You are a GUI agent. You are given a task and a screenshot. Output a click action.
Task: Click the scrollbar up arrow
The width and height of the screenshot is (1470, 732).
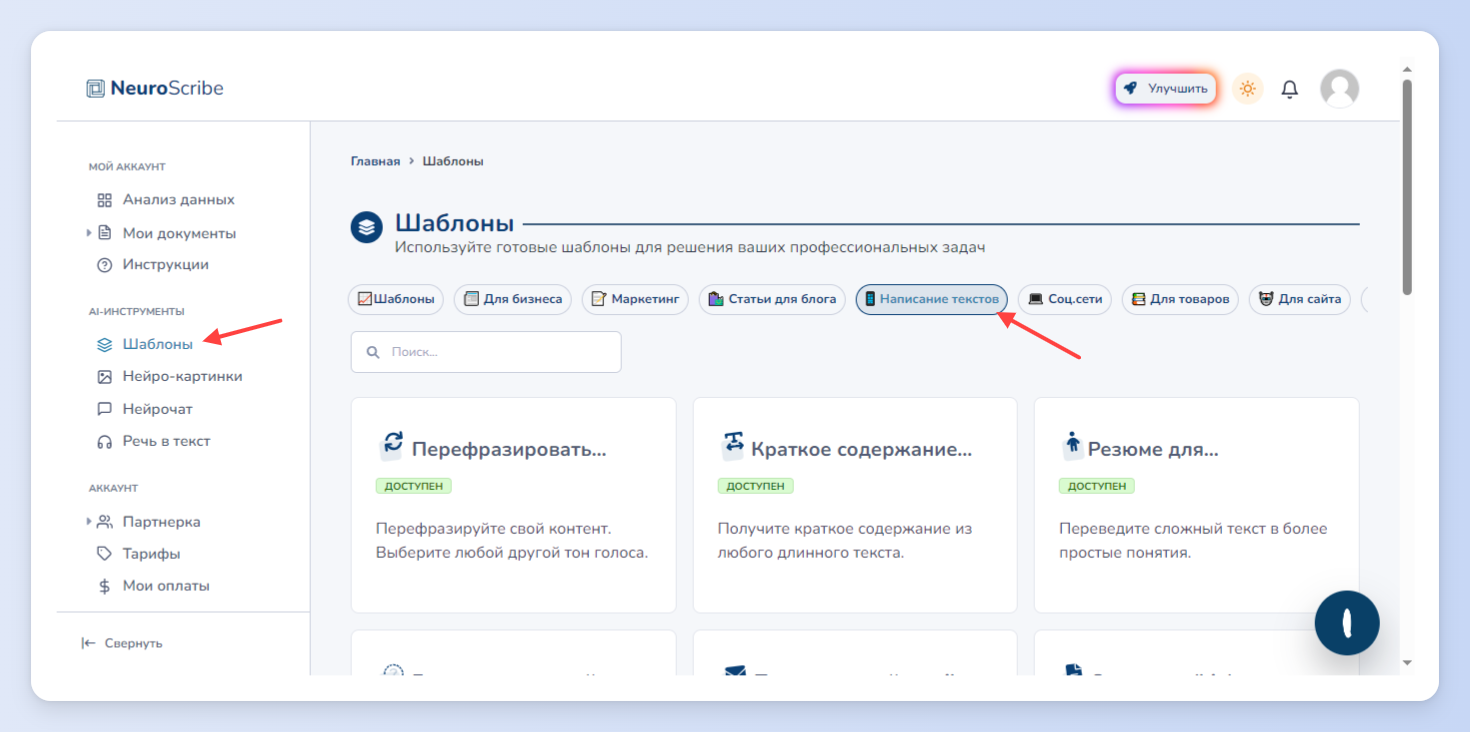pyautogui.click(x=1407, y=70)
